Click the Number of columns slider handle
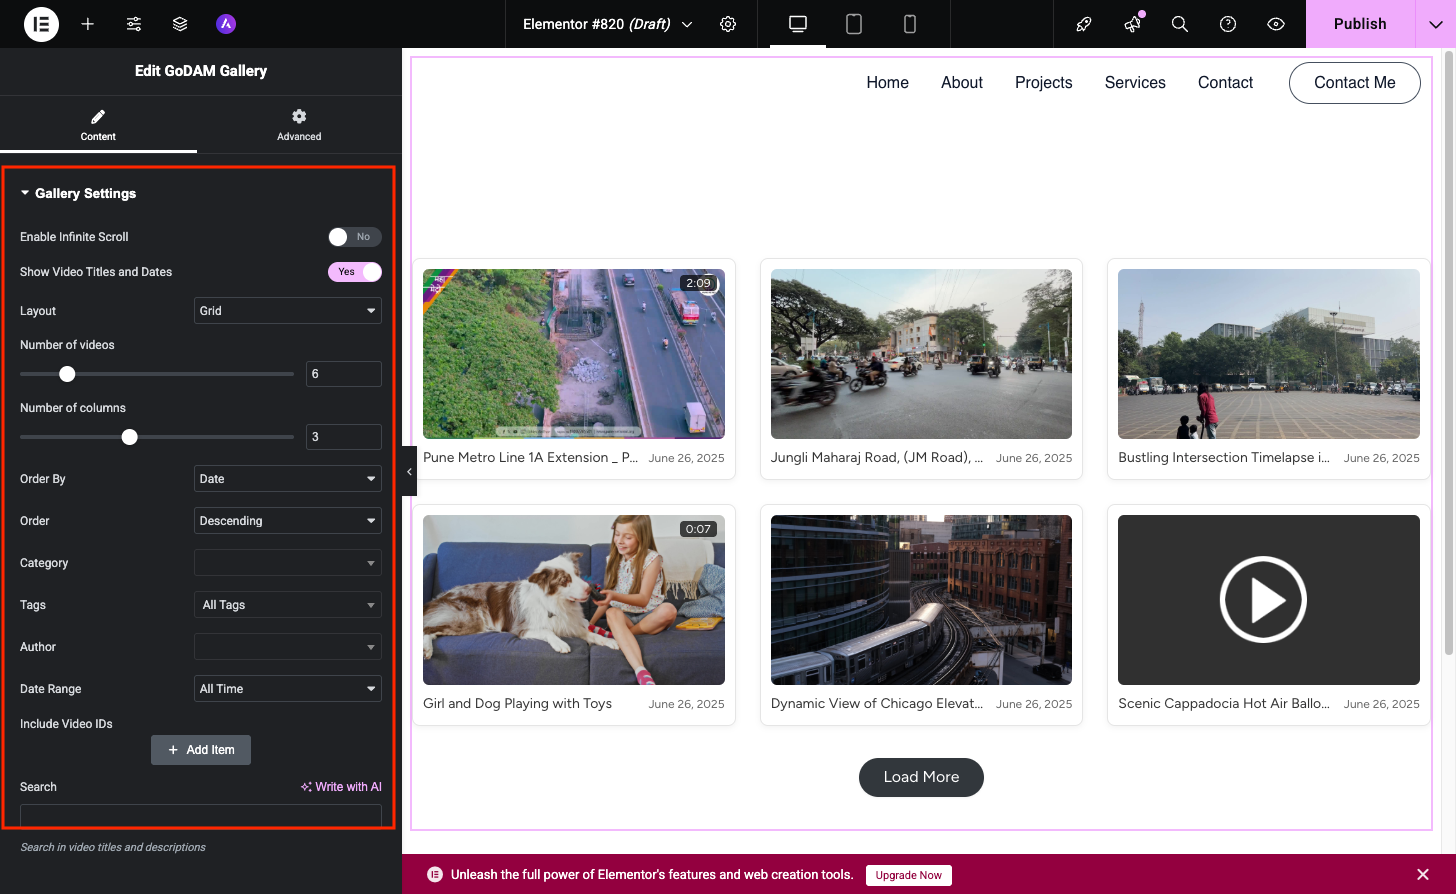The height and width of the screenshot is (894, 1456). pos(130,437)
